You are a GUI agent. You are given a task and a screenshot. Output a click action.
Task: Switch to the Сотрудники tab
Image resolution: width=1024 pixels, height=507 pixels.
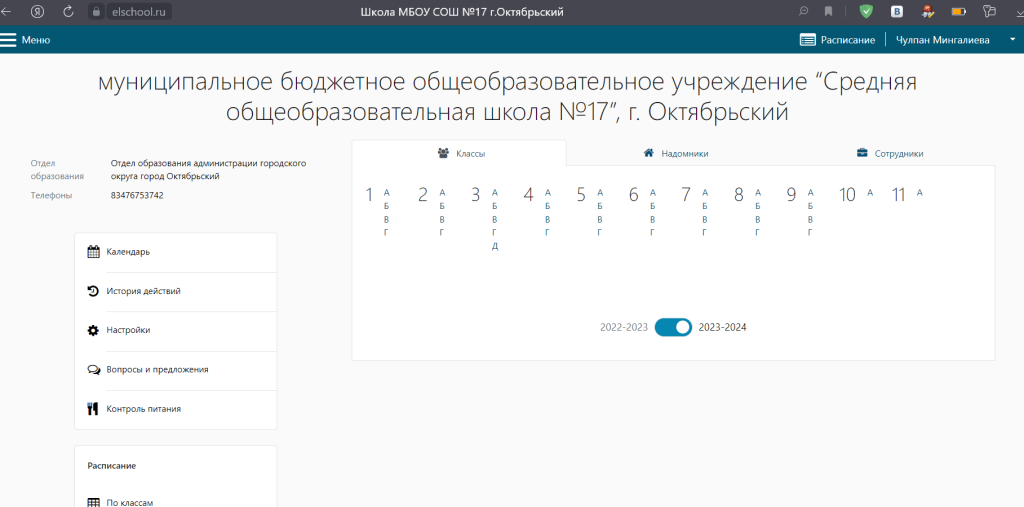pyautogui.click(x=888, y=154)
